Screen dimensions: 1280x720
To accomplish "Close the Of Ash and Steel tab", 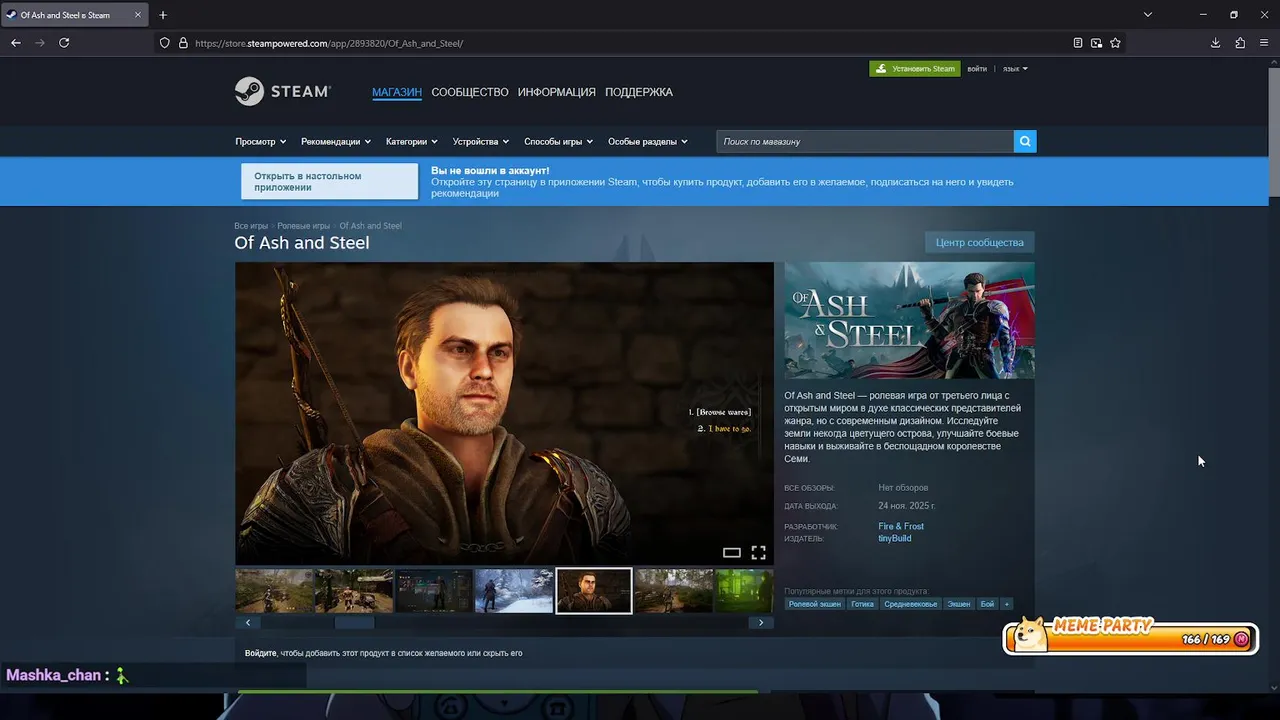I will [138, 15].
